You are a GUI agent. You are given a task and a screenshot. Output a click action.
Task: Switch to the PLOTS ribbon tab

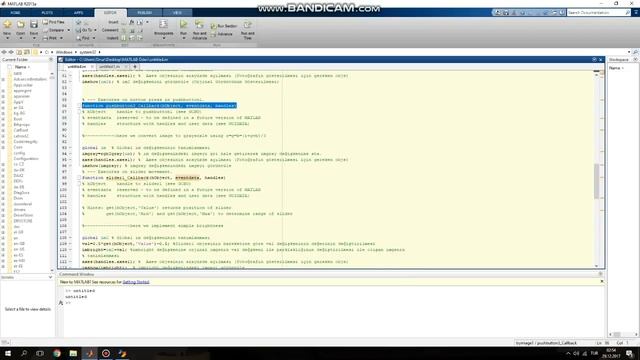(x=47, y=13)
